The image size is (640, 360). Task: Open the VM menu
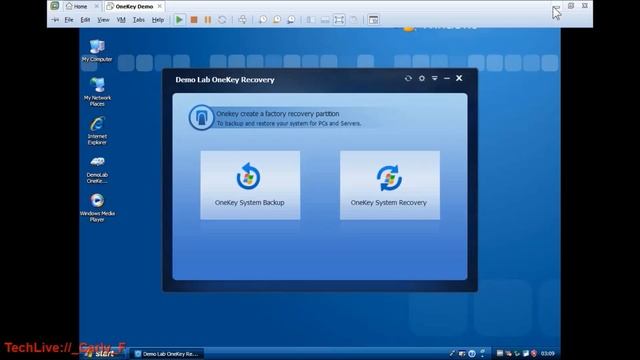point(121,20)
